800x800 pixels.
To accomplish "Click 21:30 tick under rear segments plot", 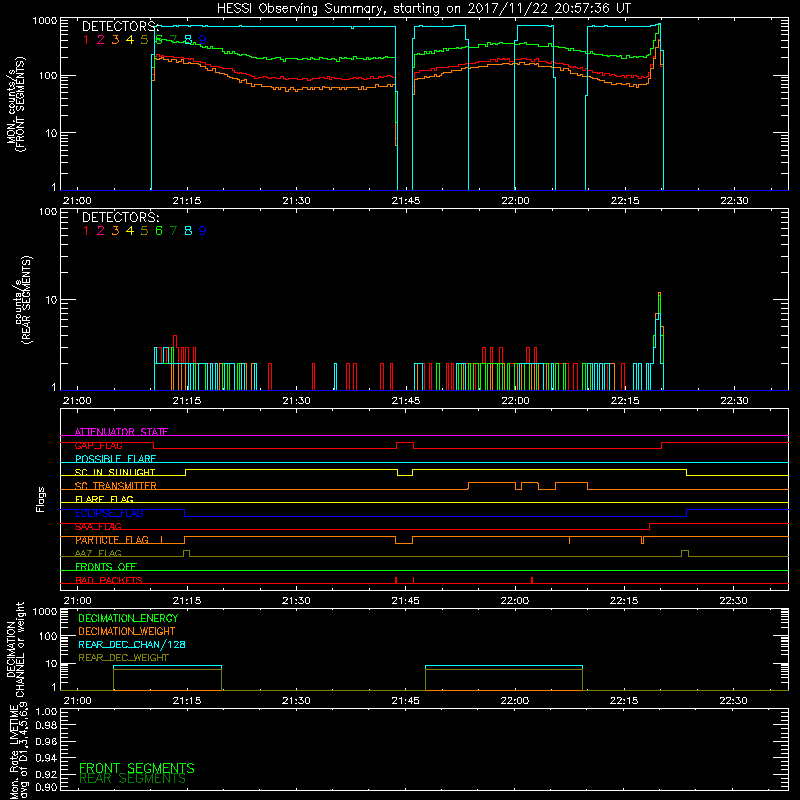I will pos(296,401).
